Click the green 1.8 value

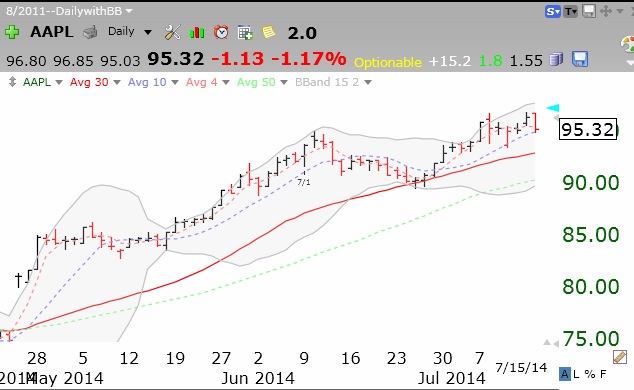(x=490, y=61)
